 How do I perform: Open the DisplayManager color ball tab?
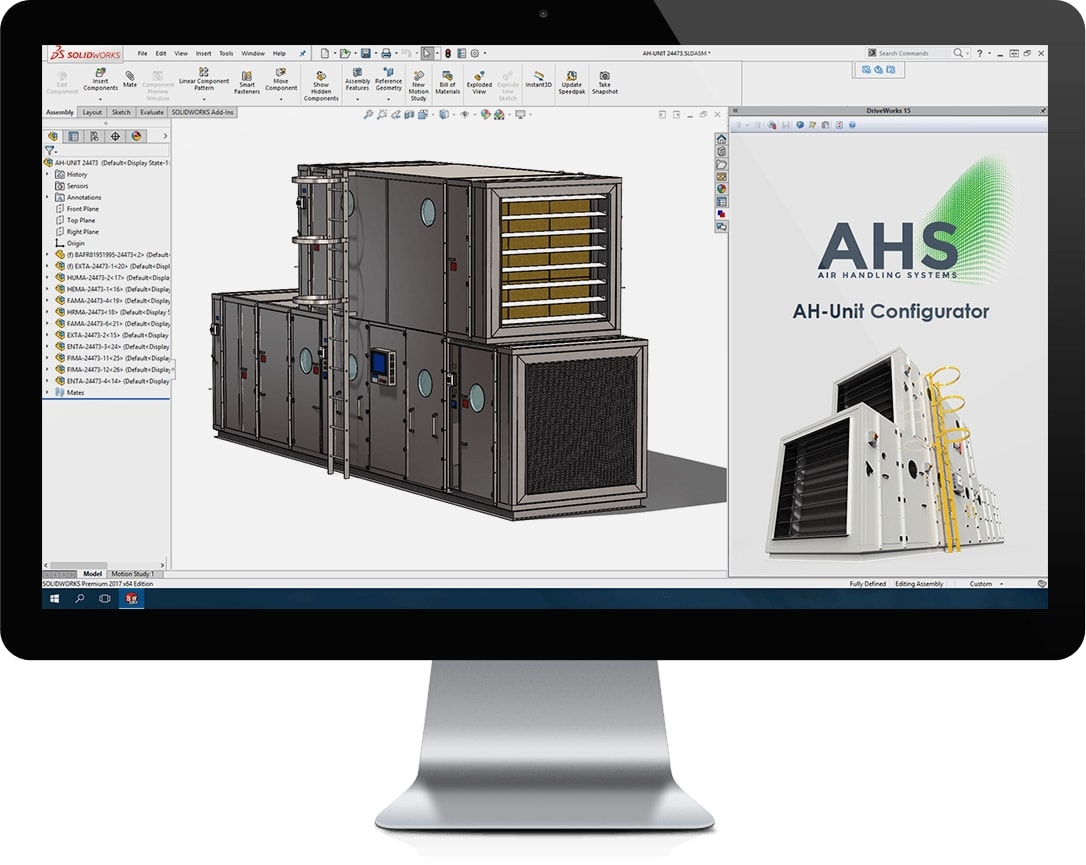pos(136,136)
